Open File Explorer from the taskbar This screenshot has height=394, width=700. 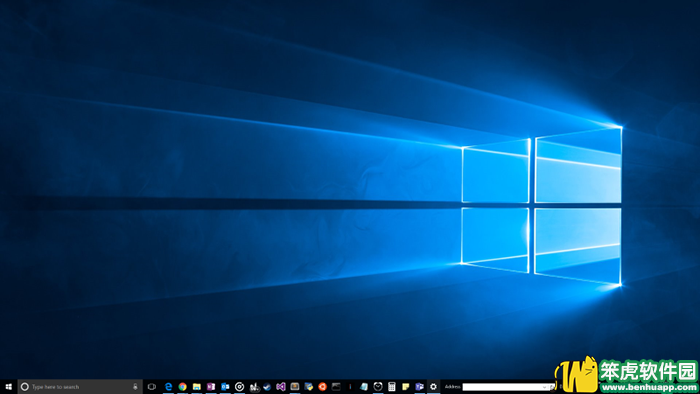tap(197, 387)
